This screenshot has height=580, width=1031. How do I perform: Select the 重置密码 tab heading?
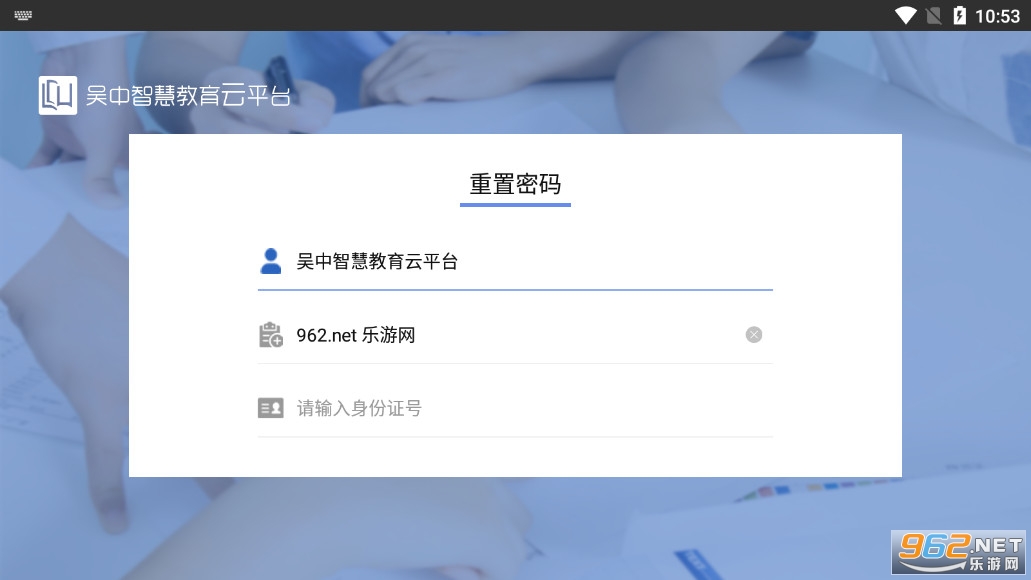[515, 183]
